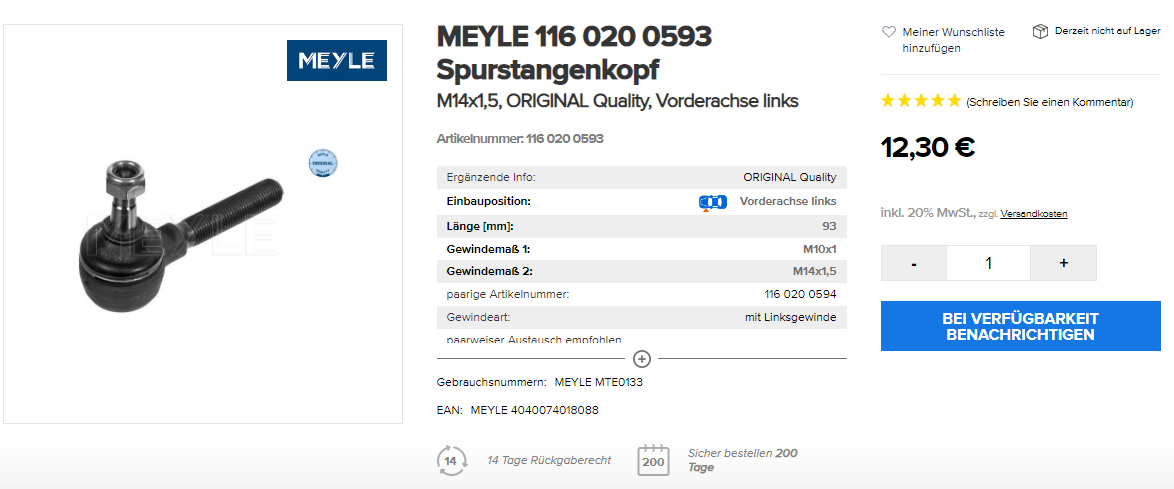The image size is (1174, 489).
Task: Click the 14 Tage Rückgaberecht text
Action: coord(549,460)
